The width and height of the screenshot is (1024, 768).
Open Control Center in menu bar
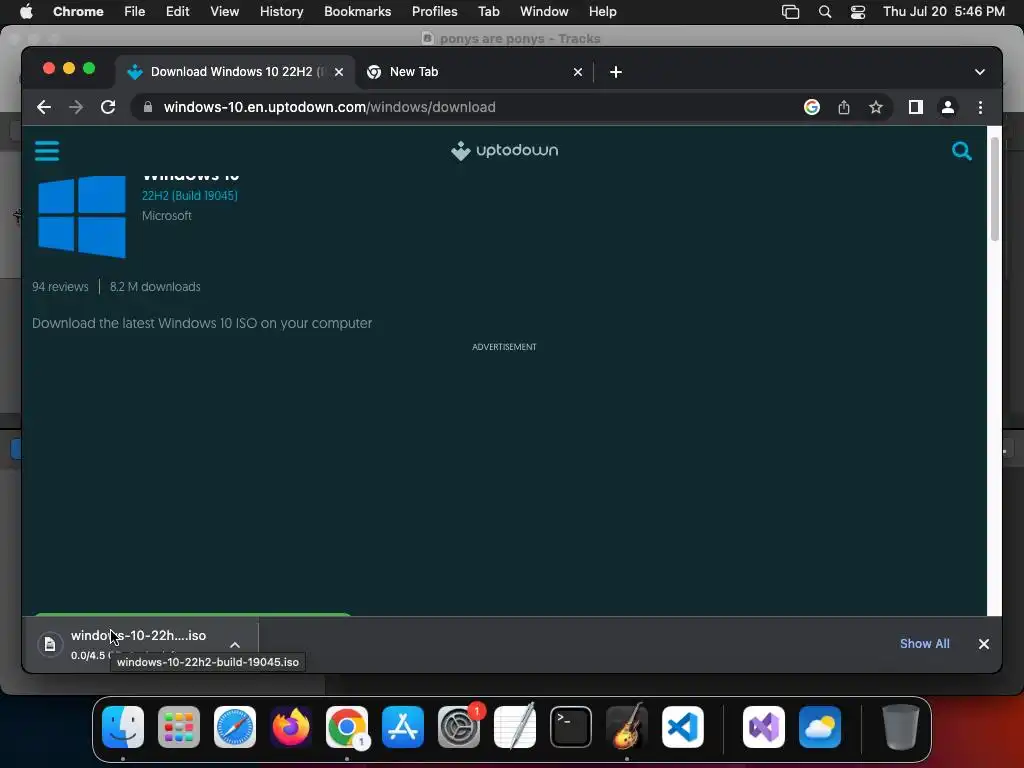click(857, 12)
